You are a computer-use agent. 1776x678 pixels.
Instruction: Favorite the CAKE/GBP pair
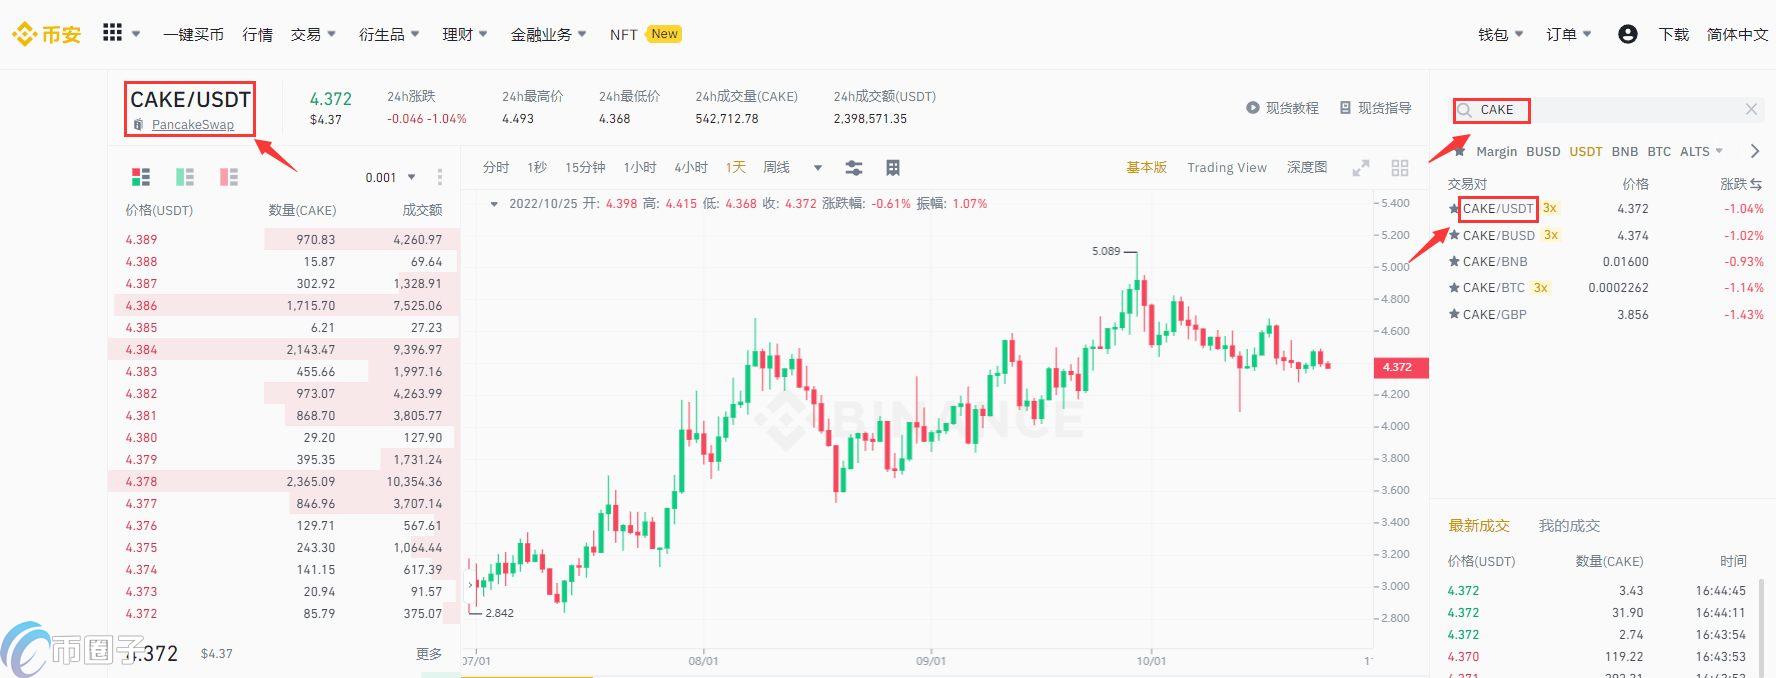[1454, 314]
